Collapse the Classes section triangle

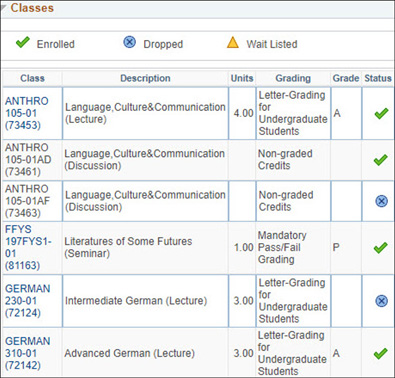pos(3,7)
